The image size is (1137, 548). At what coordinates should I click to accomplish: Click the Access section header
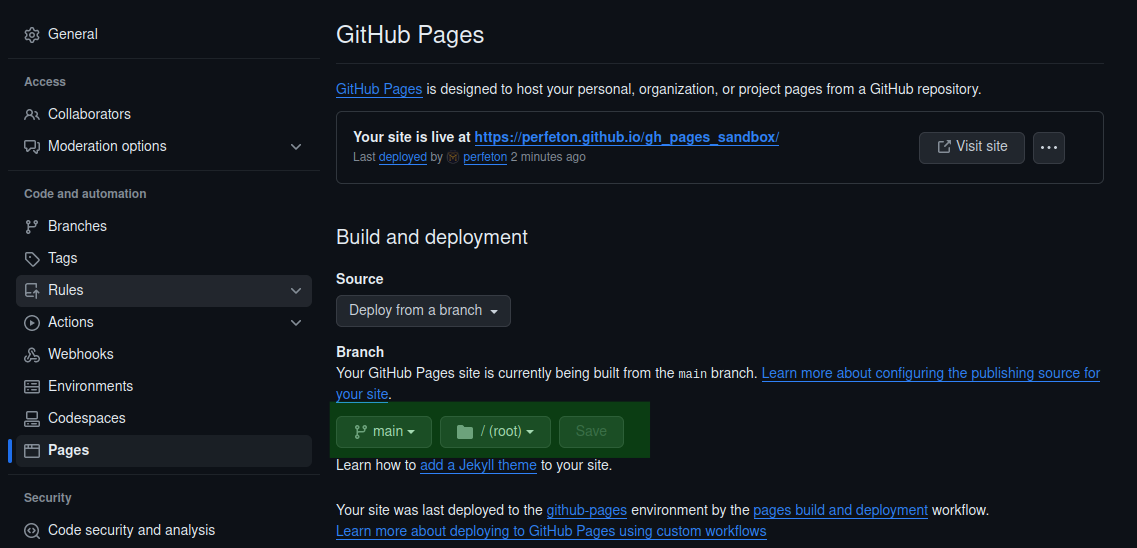(x=45, y=83)
